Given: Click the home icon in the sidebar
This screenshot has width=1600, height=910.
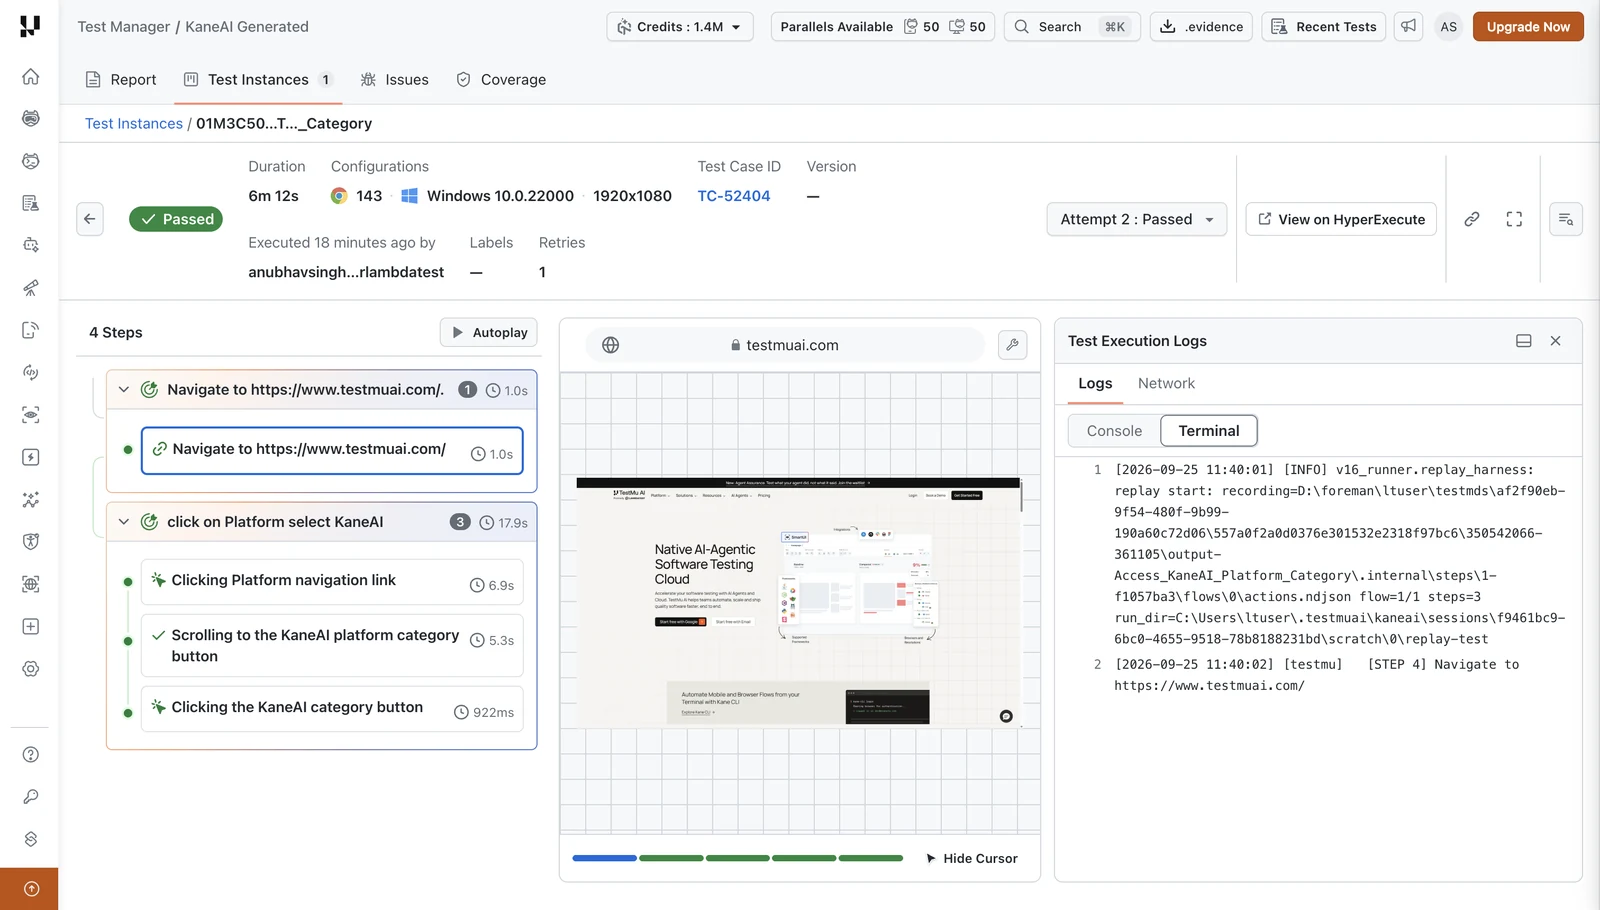Looking at the screenshot, I should (x=31, y=77).
